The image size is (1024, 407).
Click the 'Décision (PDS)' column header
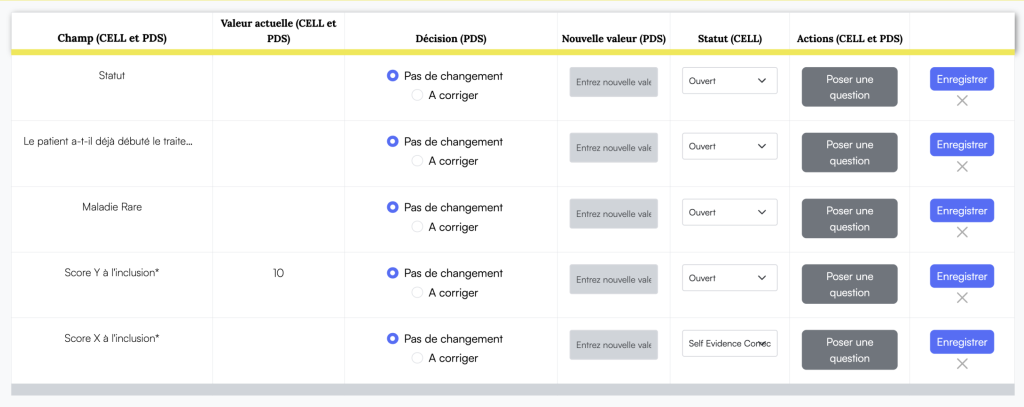click(x=451, y=39)
